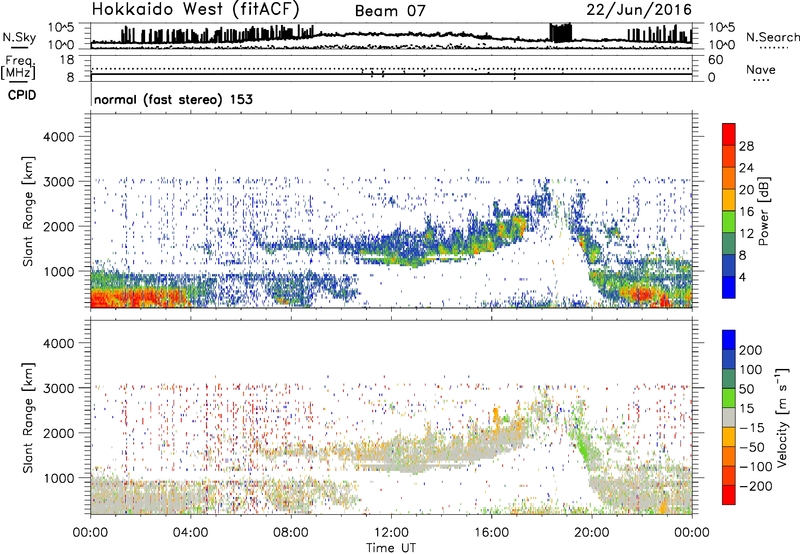Viewport: 800px width, 554px height.
Task: Click the date '22/Jun/2016'
Action: tap(639, 10)
